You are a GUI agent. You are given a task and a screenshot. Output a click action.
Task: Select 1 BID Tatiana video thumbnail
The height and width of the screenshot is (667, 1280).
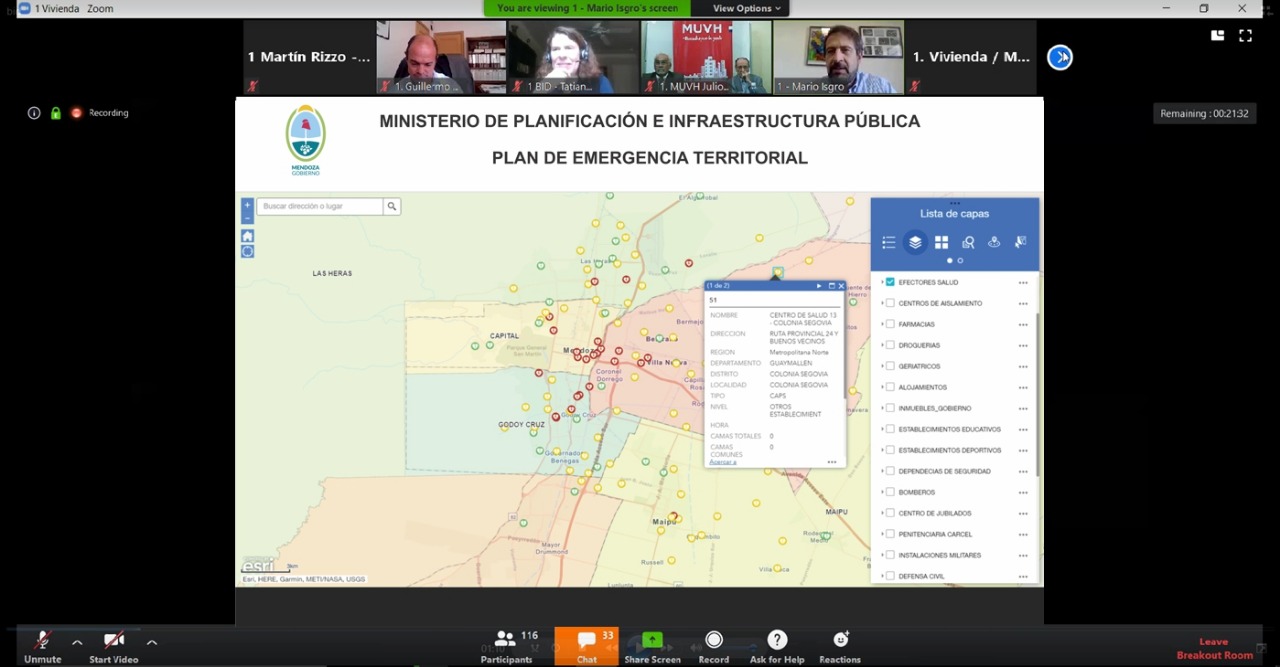(573, 57)
